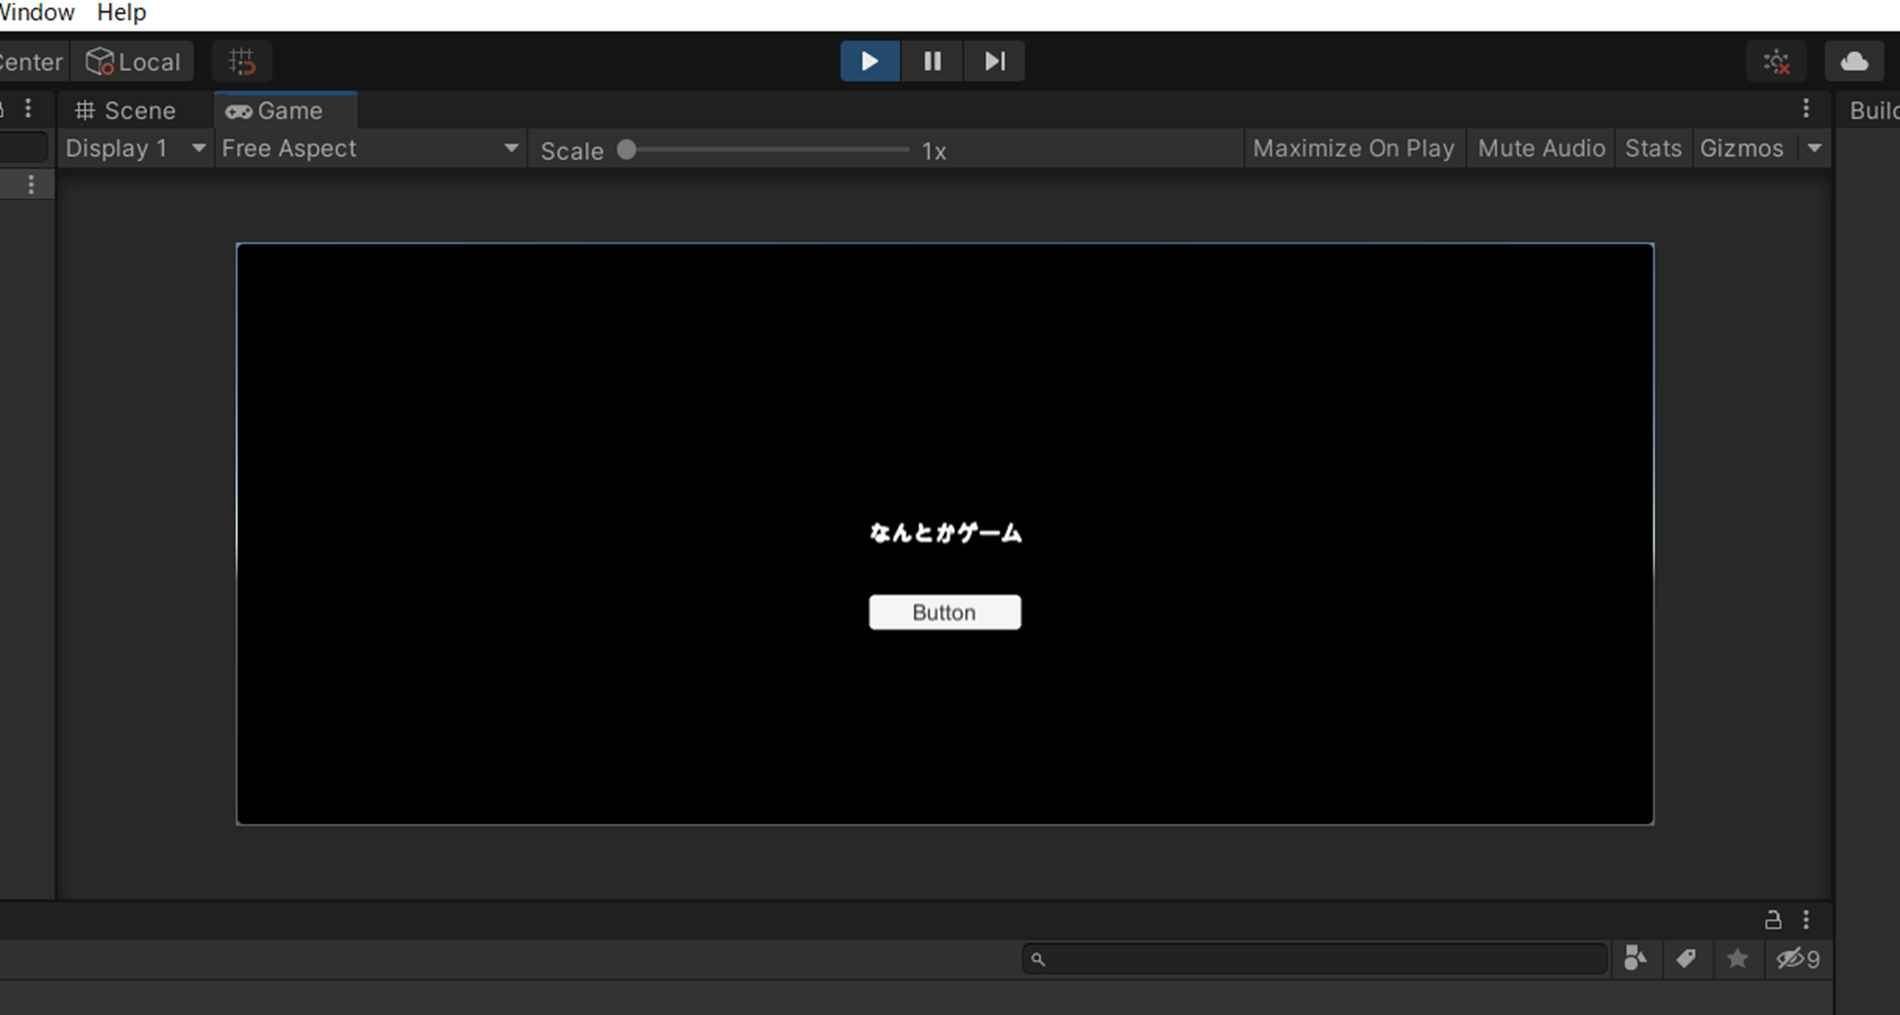Enable Mute Audio in the Game view
Image resolution: width=1900 pixels, height=1015 pixels.
(1541, 148)
